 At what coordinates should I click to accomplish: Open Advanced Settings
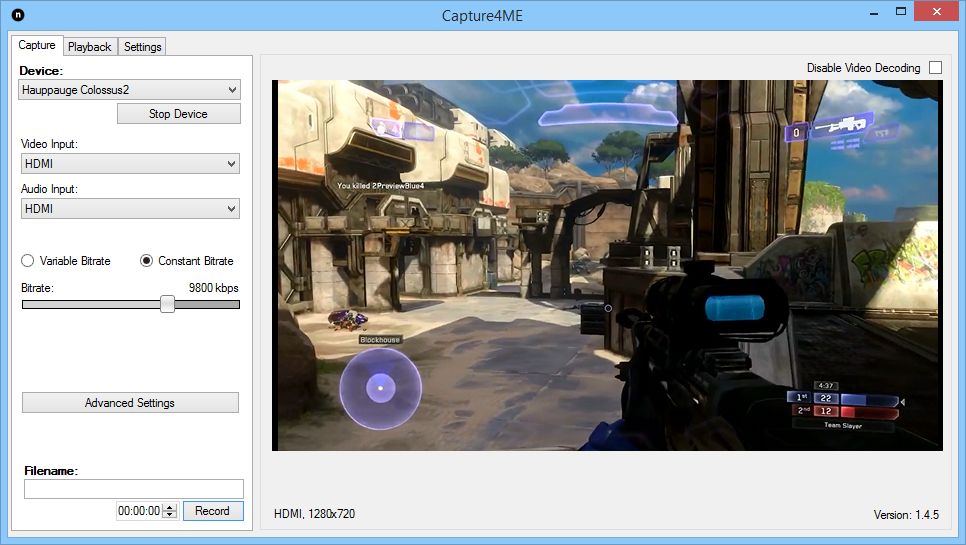[130, 403]
